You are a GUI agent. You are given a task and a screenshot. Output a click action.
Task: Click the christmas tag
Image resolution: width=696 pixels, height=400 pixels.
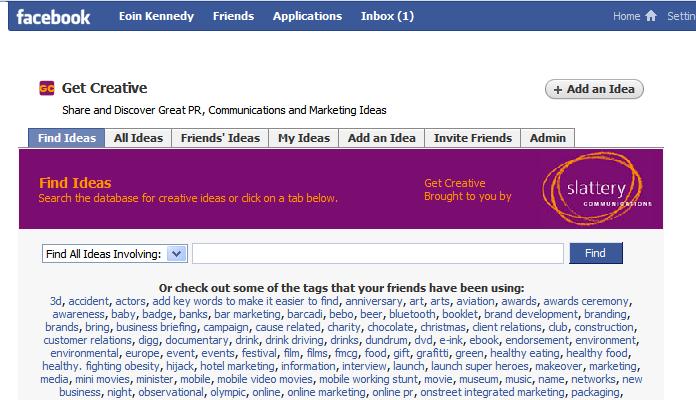pos(443,327)
